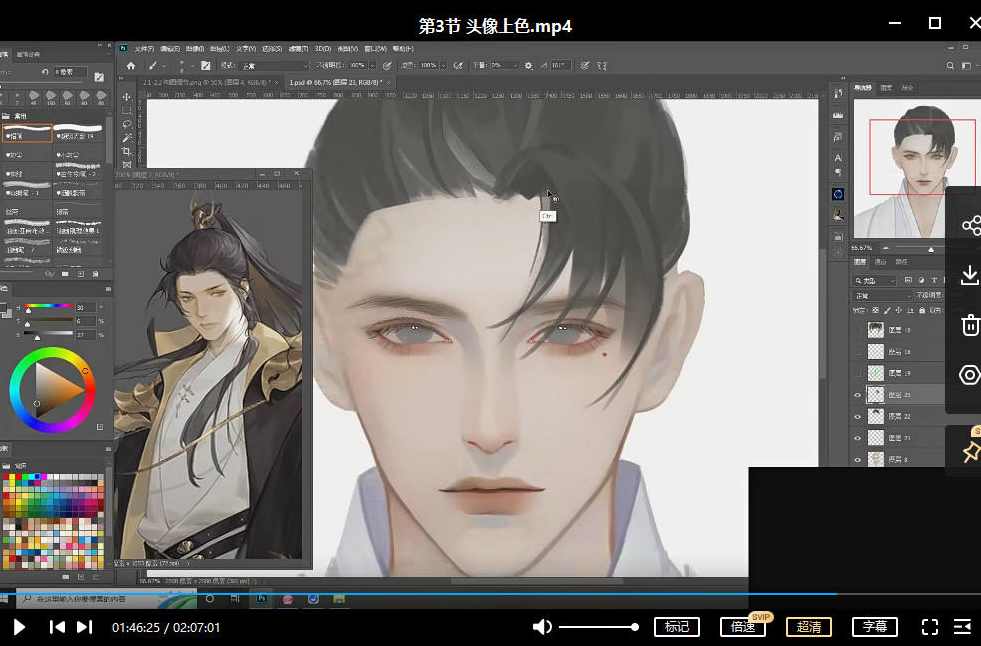Image resolution: width=981 pixels, height=646 pixels.
Task: Switch to the 通道 channels tab
Action: [x=882, y=262]
